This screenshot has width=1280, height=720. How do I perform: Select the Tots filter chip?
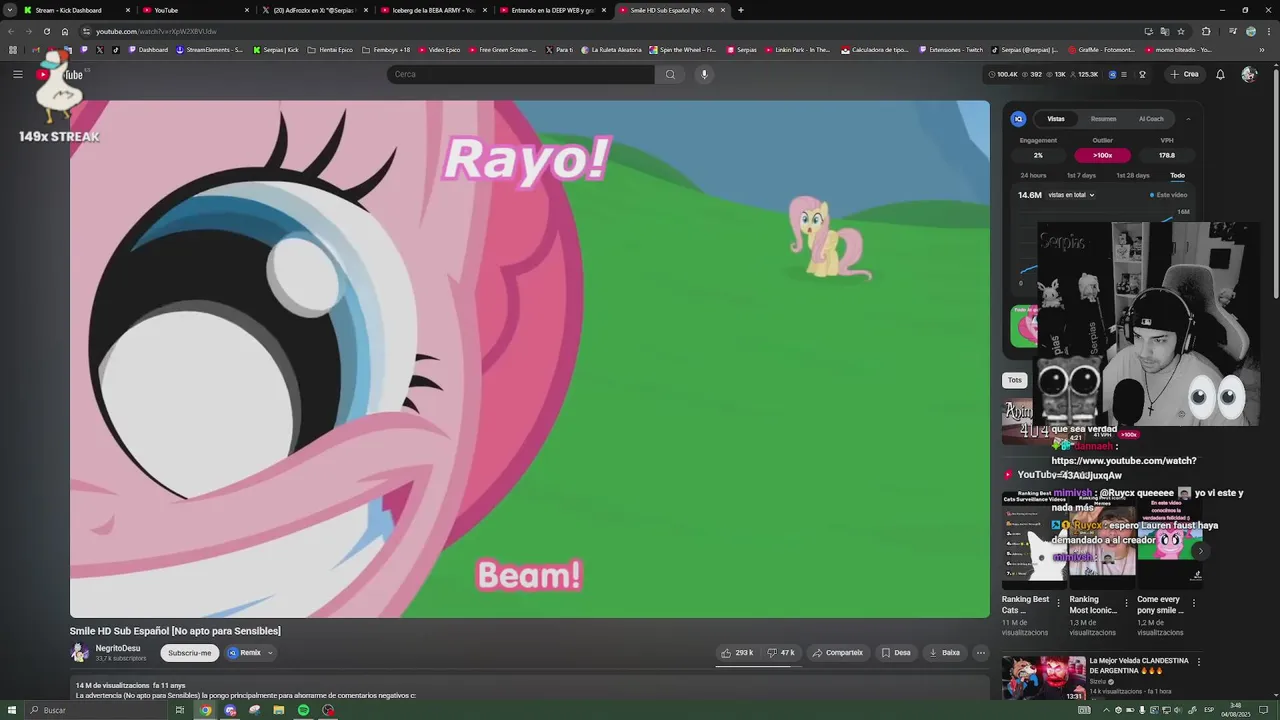[x=1015, y=380]
